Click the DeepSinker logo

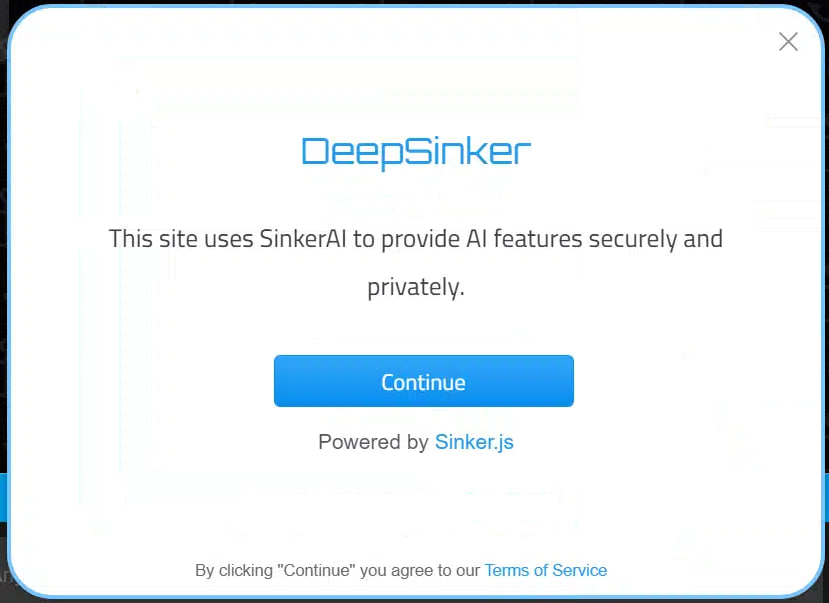pyautogui.click(x=416, y=152)
